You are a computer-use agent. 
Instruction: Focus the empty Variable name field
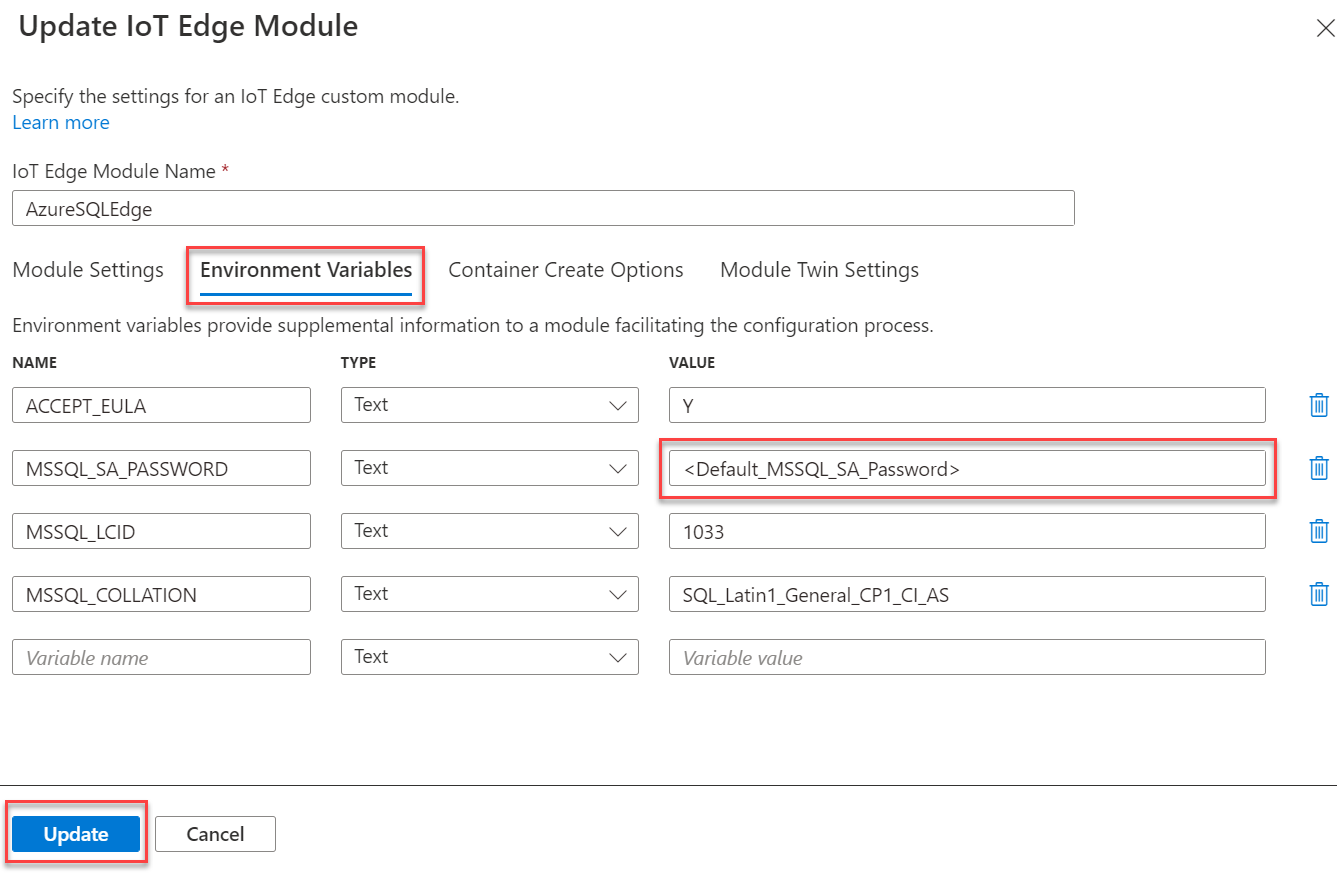[x=161, y=657]
